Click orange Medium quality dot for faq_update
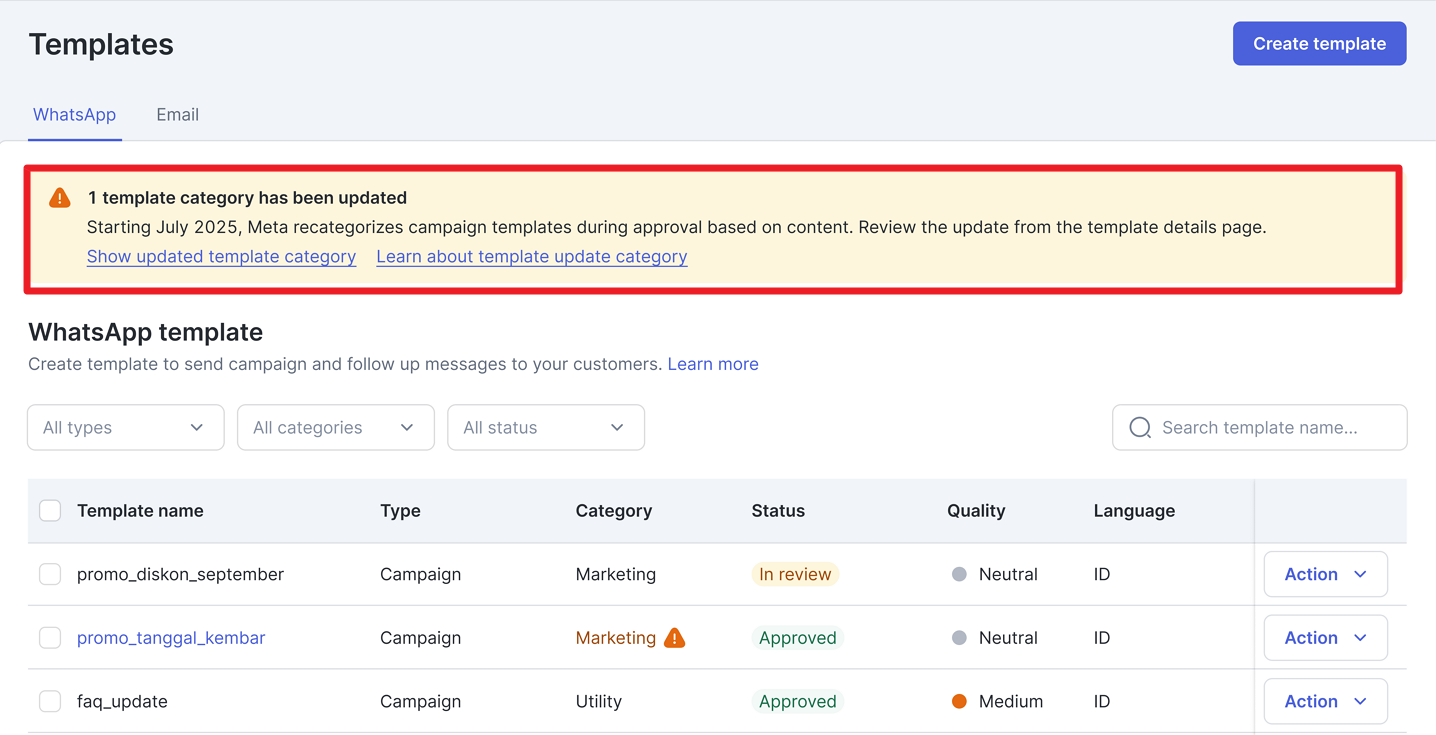Viewport: 1436px width, 735px height. tap(959, 702)
